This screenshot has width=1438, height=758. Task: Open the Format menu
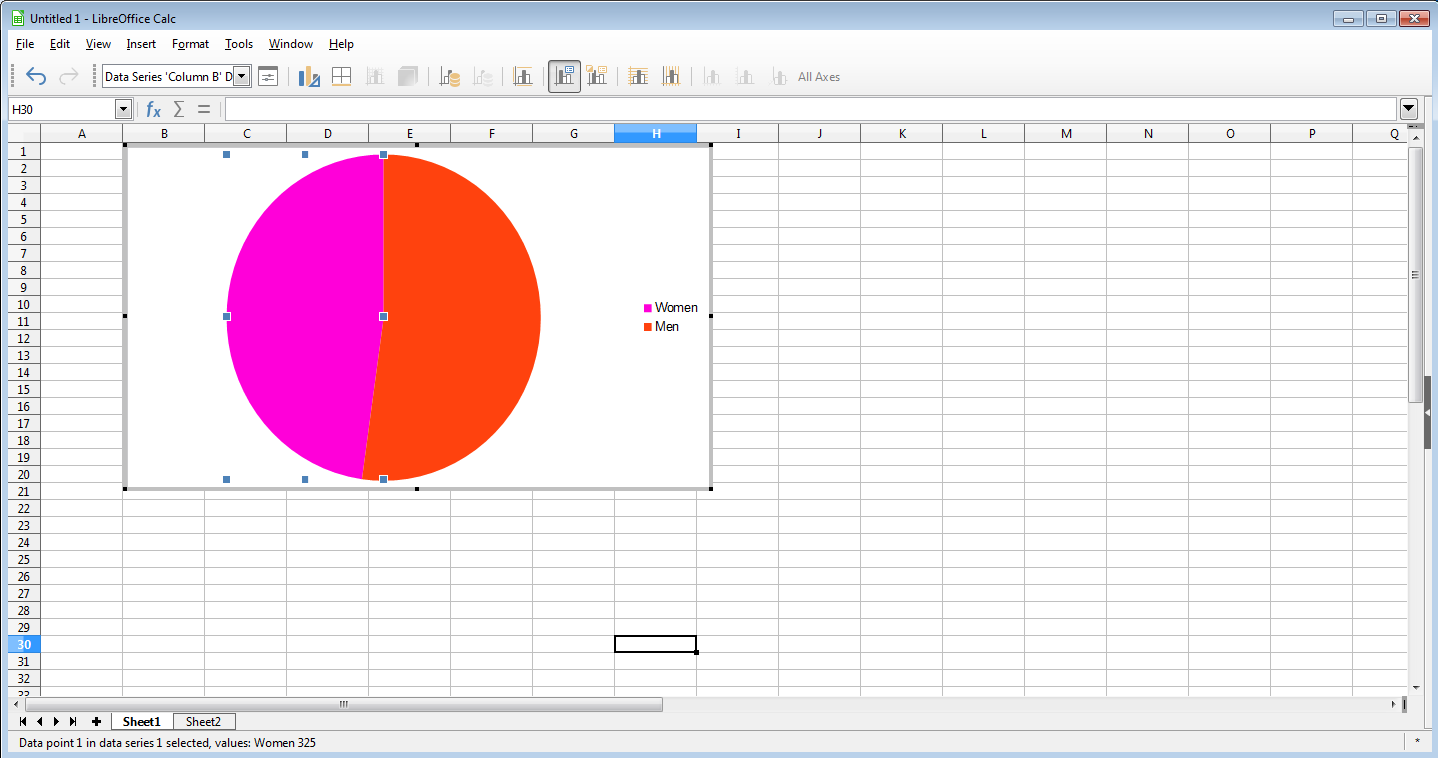pyautogui.click(x=190, y=44)
